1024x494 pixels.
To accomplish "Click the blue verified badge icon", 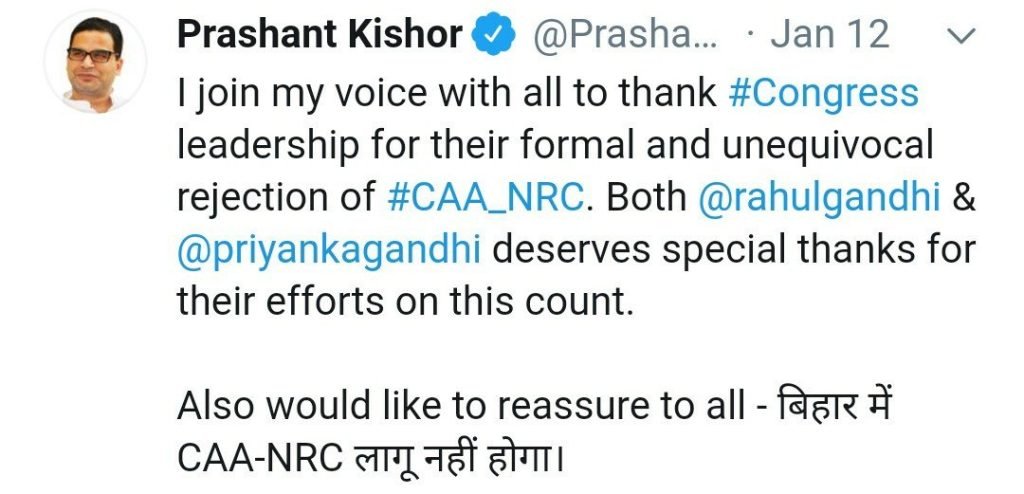I will point(496,36).
